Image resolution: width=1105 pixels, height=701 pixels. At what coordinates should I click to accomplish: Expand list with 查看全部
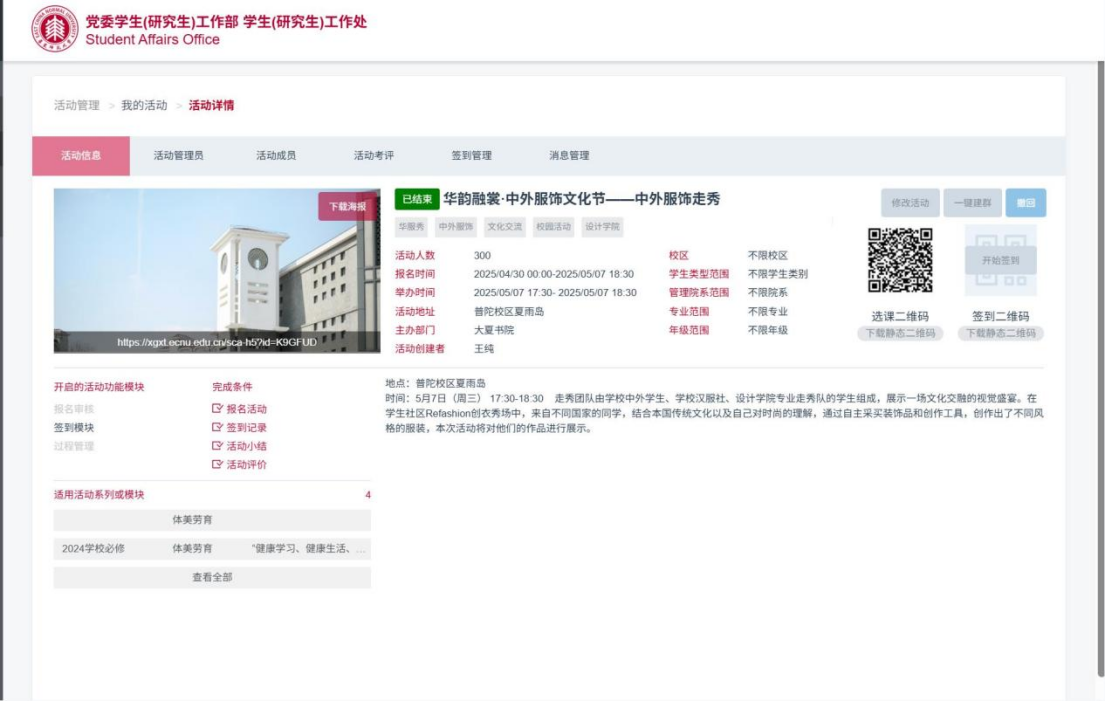tap(212, 577)
